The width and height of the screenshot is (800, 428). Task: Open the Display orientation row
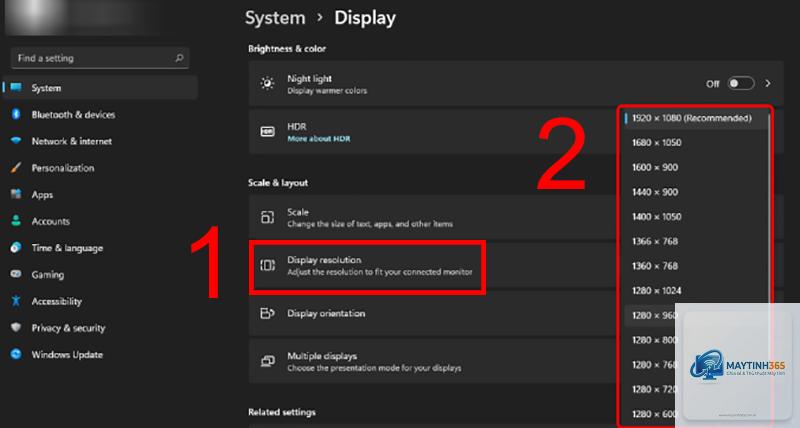click(433, 313)
